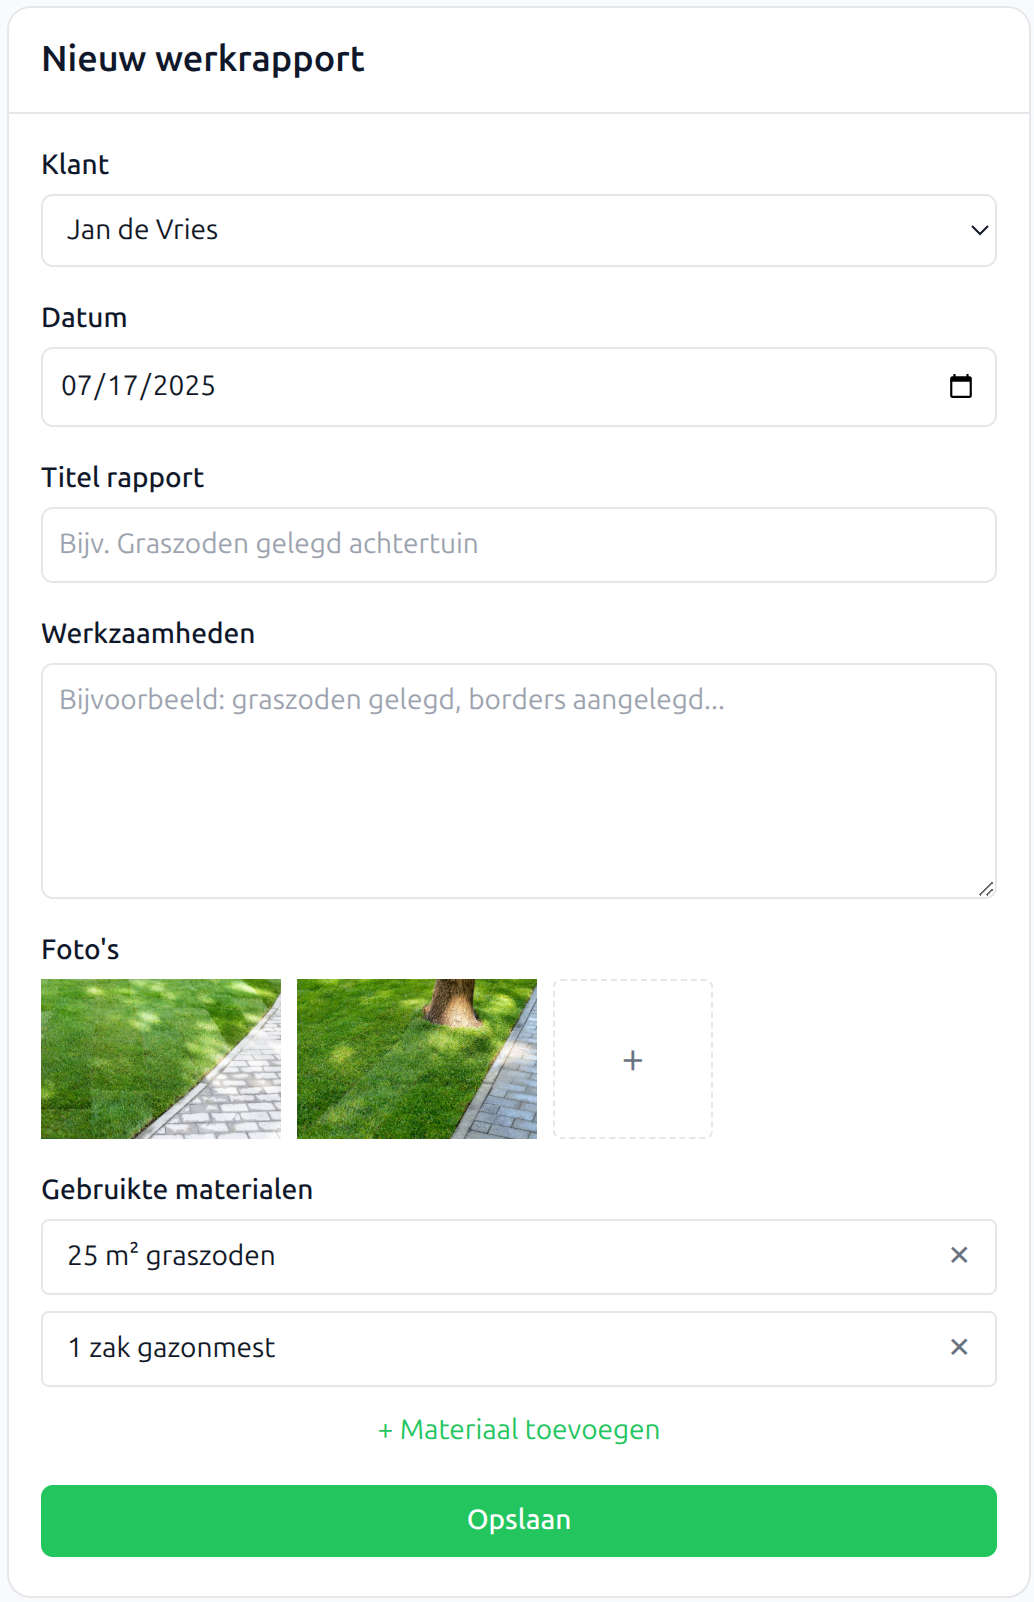Click the Gebruikte materialen label
Viewport: 1034px width, 1602px height.
[177, 1189]
